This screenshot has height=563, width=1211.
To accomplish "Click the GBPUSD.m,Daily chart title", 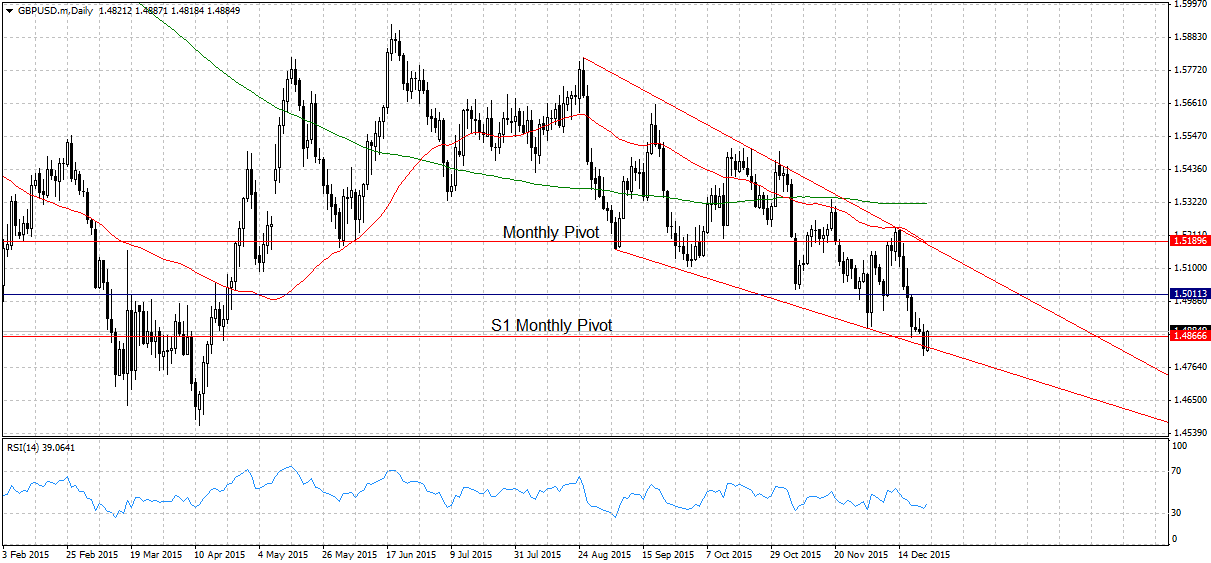I will tap(55, 10).
